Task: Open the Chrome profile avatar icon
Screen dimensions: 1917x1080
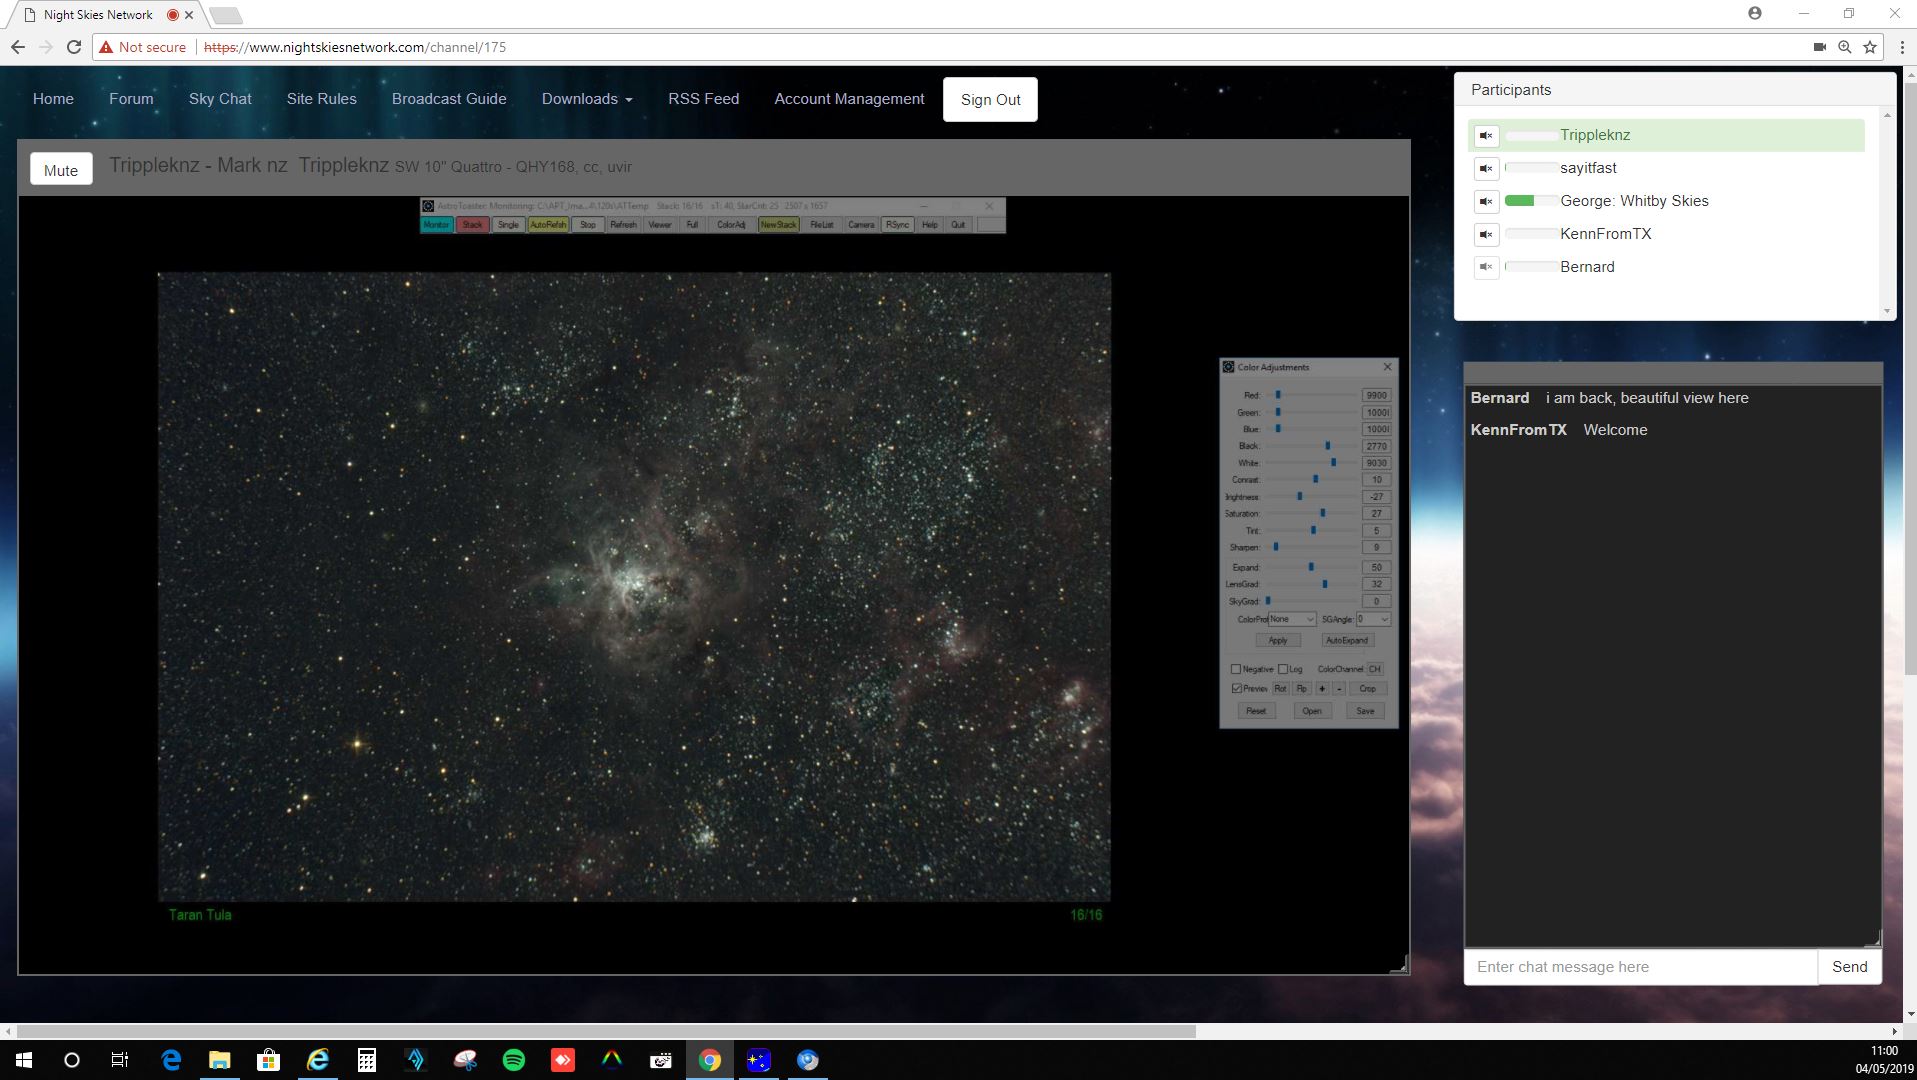Action: pos(1755,13)
